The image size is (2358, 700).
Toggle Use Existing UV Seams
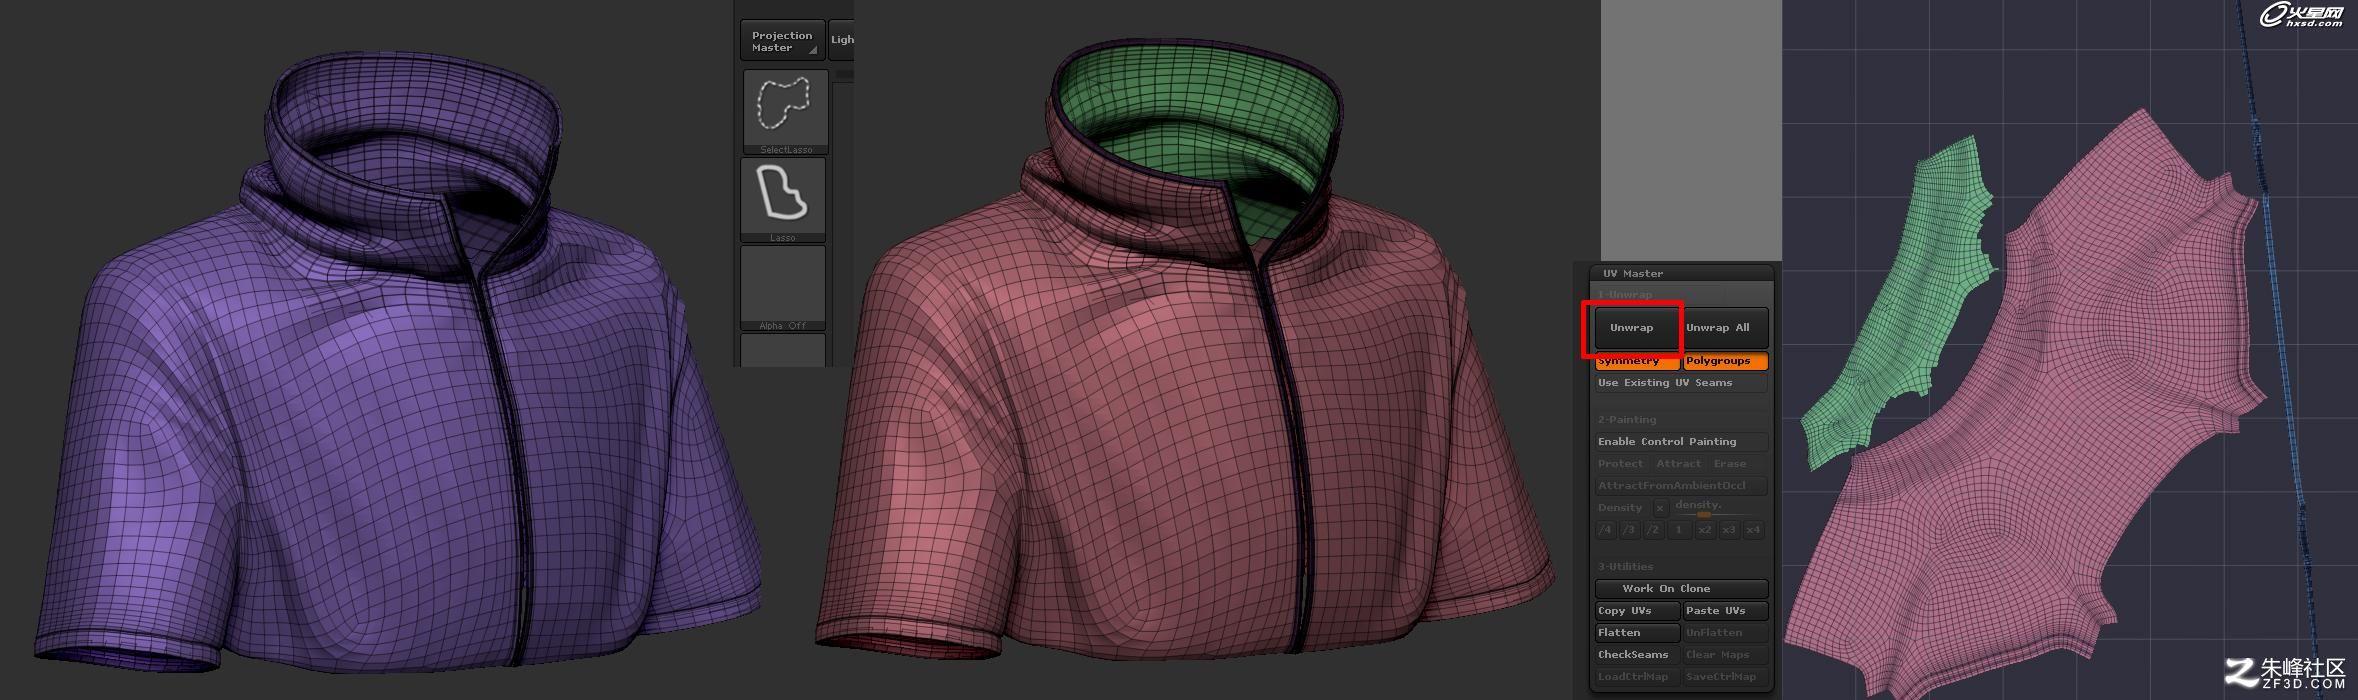[1681, 383]
